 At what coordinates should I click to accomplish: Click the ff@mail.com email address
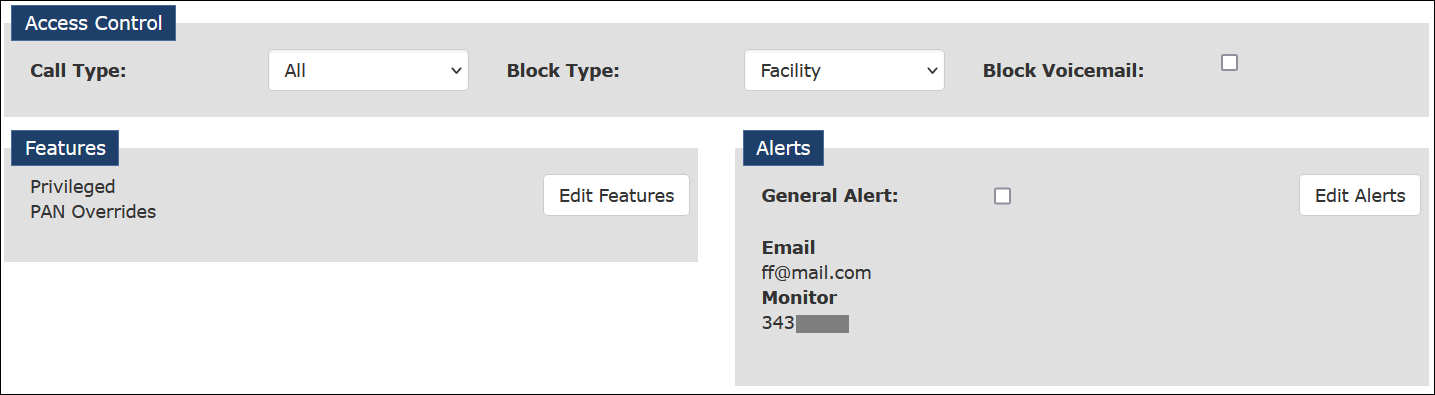[x=816, y=272]
